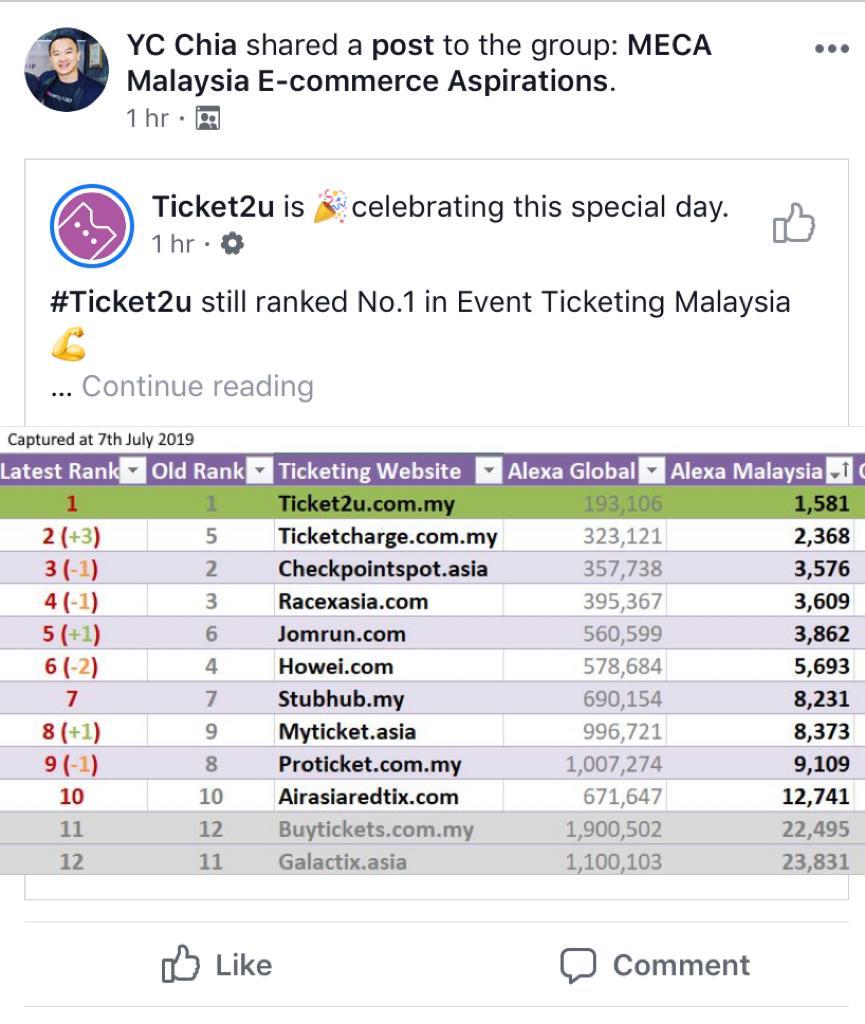
Task: Tap the Like thumbs-up icon
Action: (181, 964)
